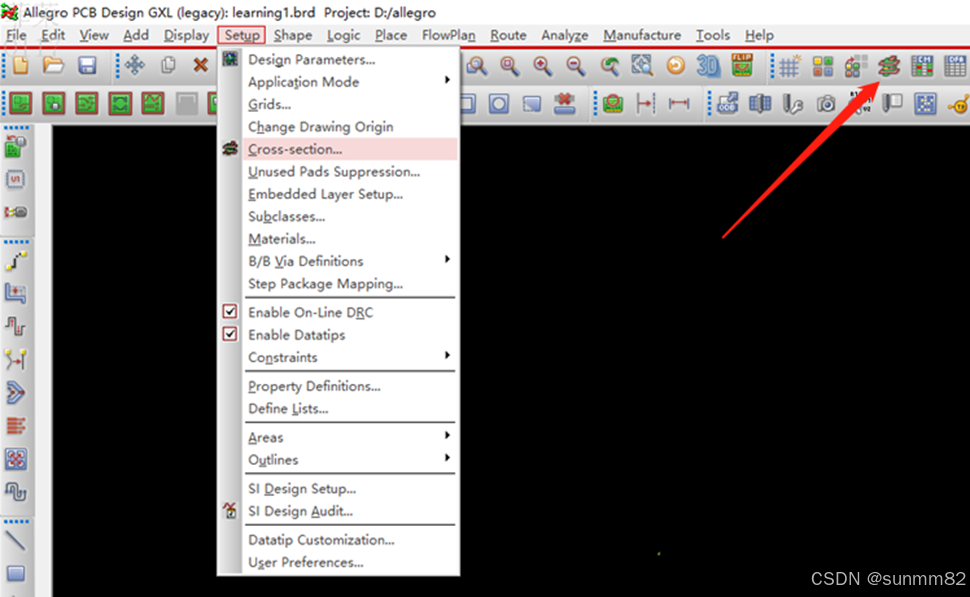Open User Preferences
This screenshot has height=597, width=970.
(350, 562)
